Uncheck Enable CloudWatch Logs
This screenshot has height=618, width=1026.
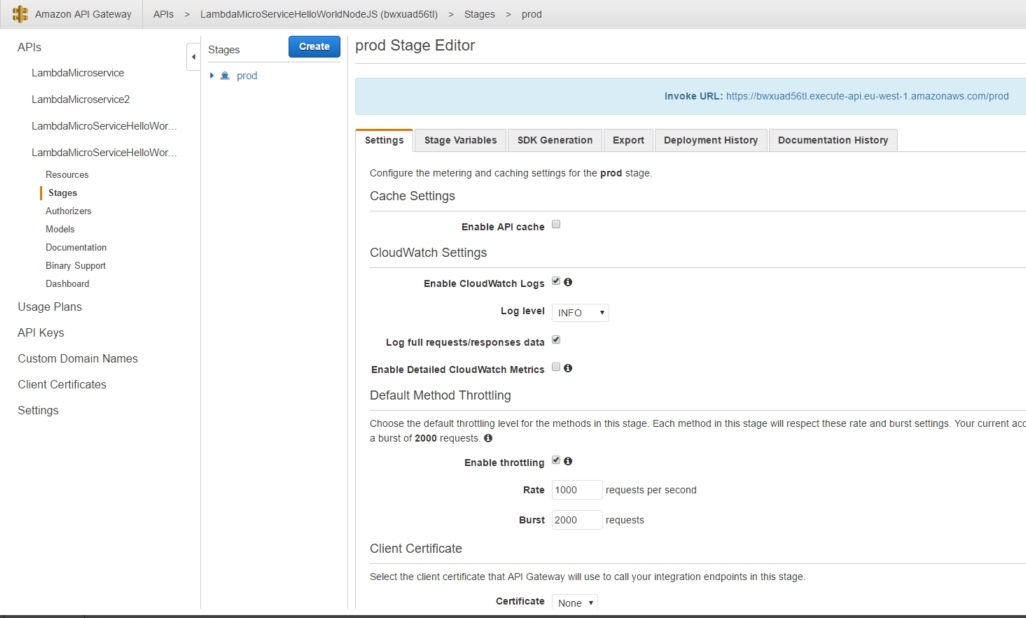point(556,281)
